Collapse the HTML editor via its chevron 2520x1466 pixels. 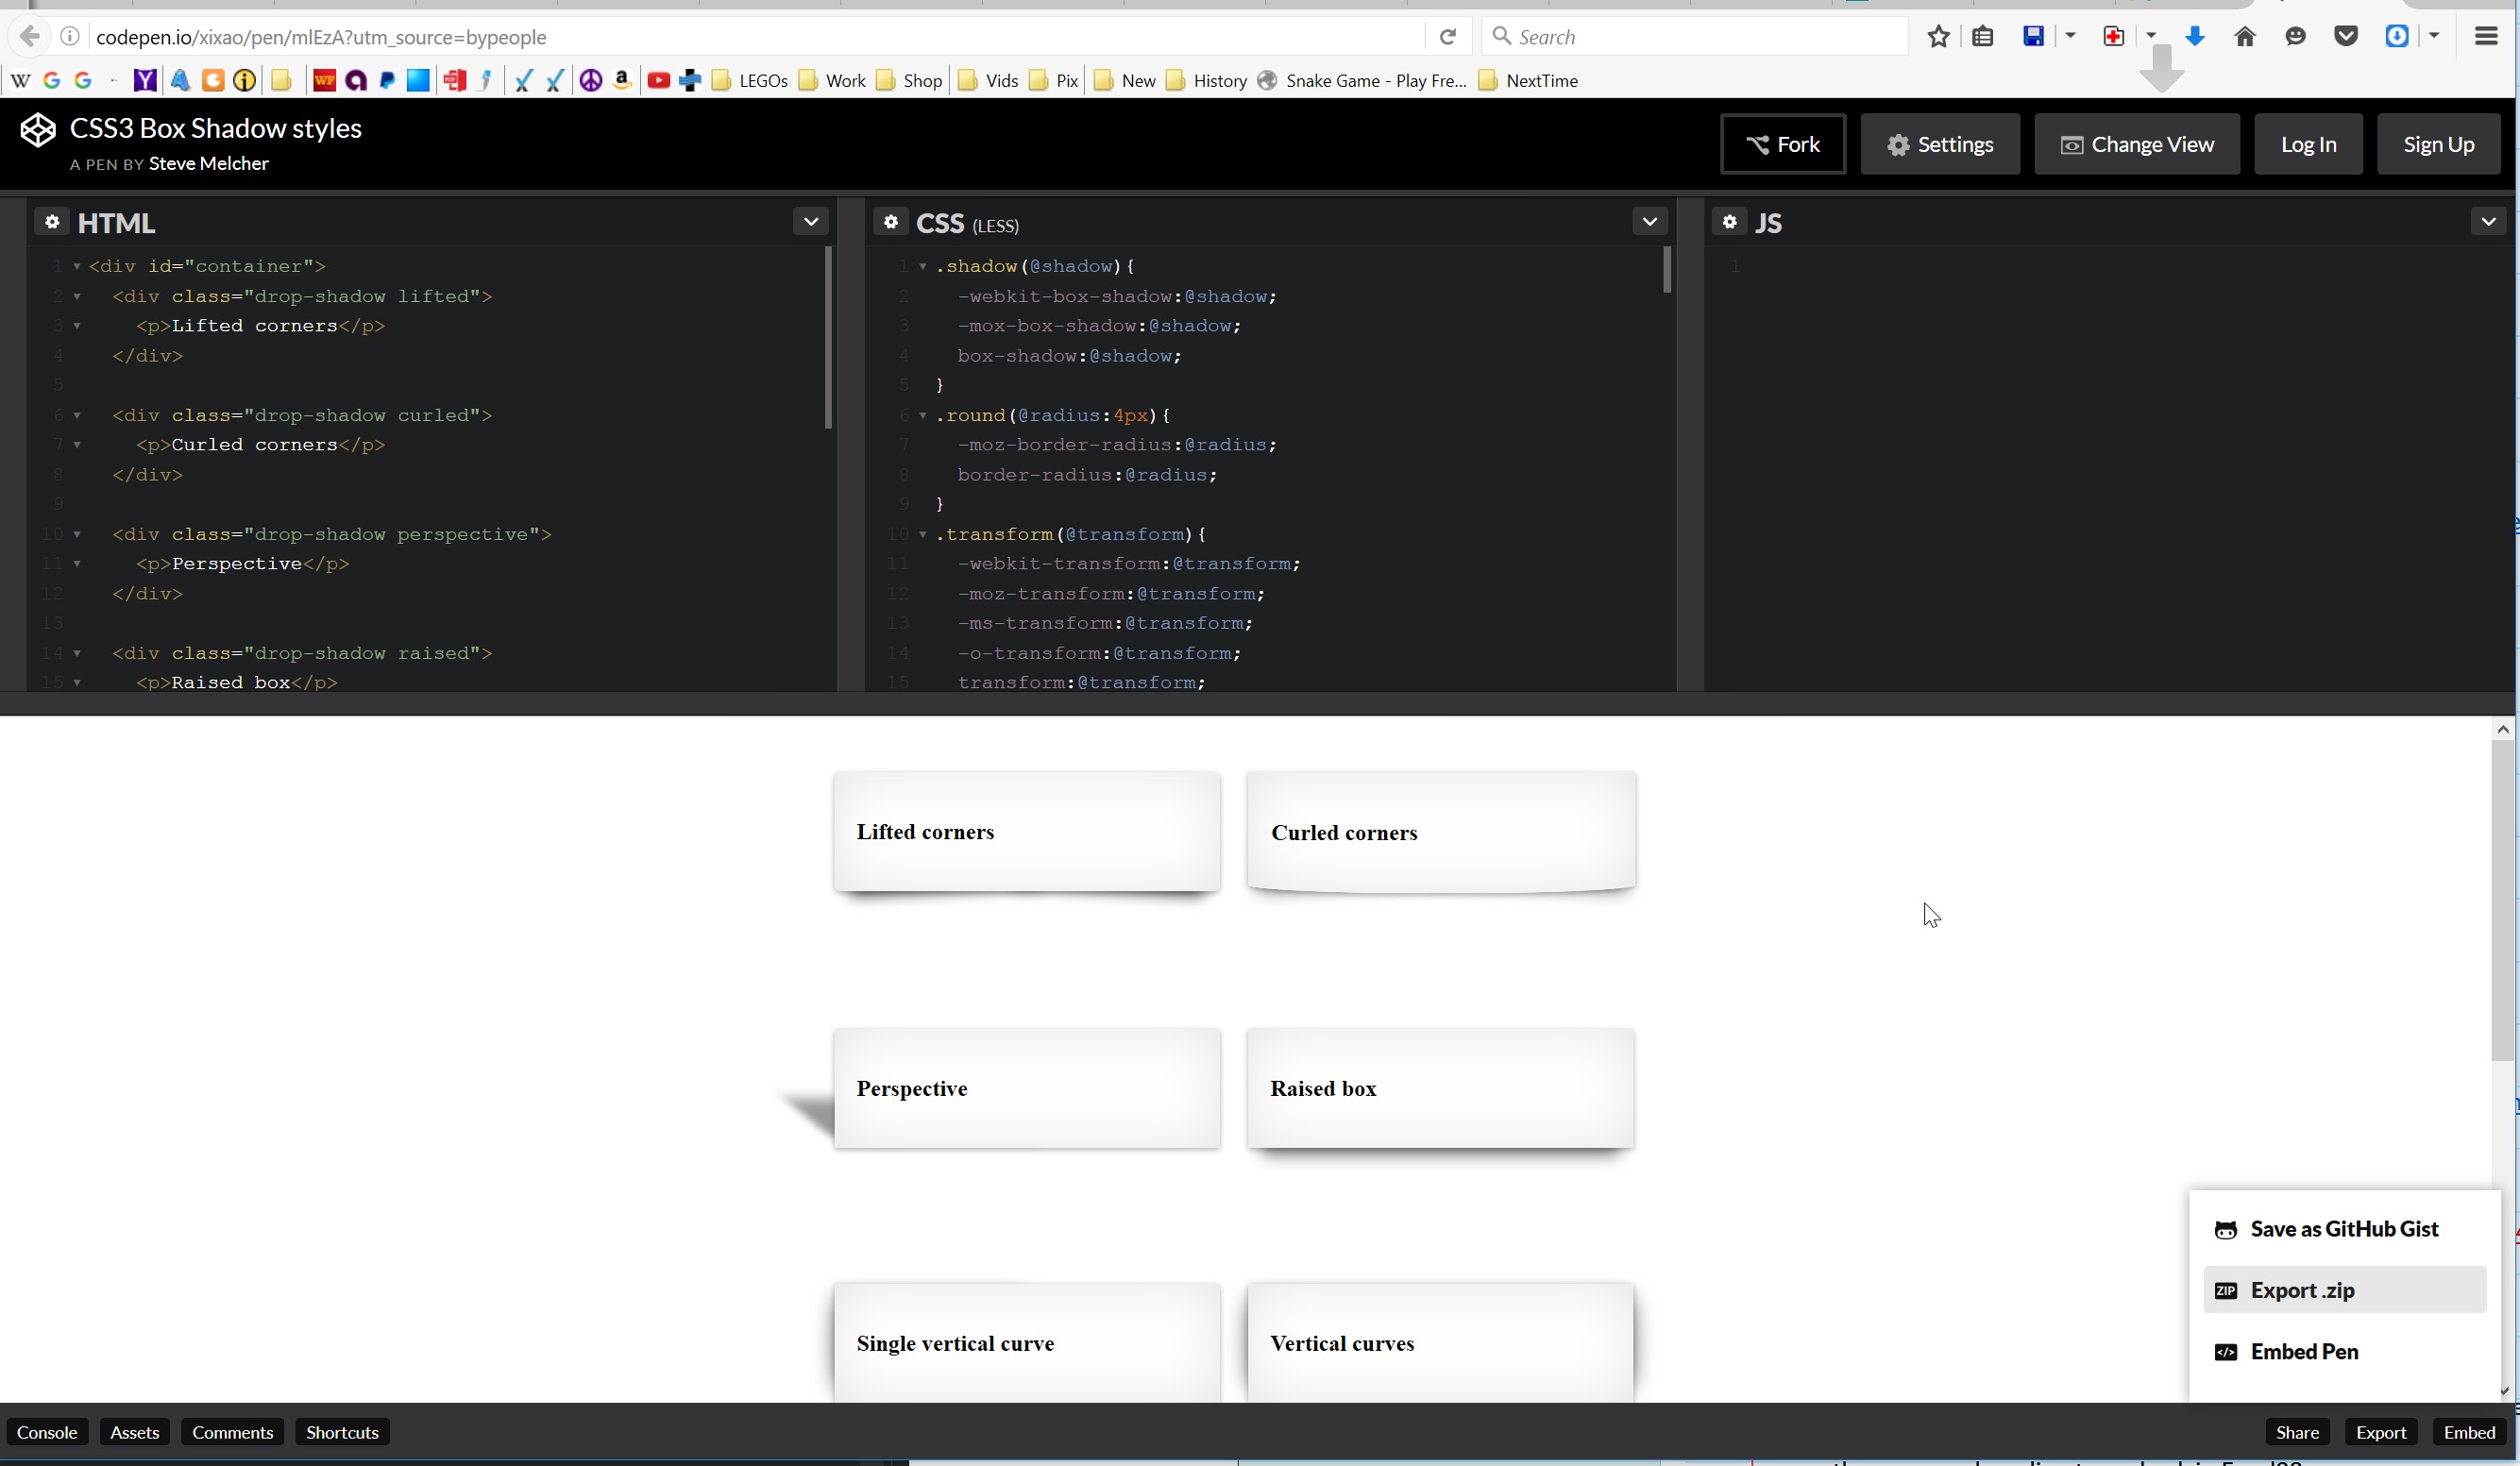coord(810,221)
